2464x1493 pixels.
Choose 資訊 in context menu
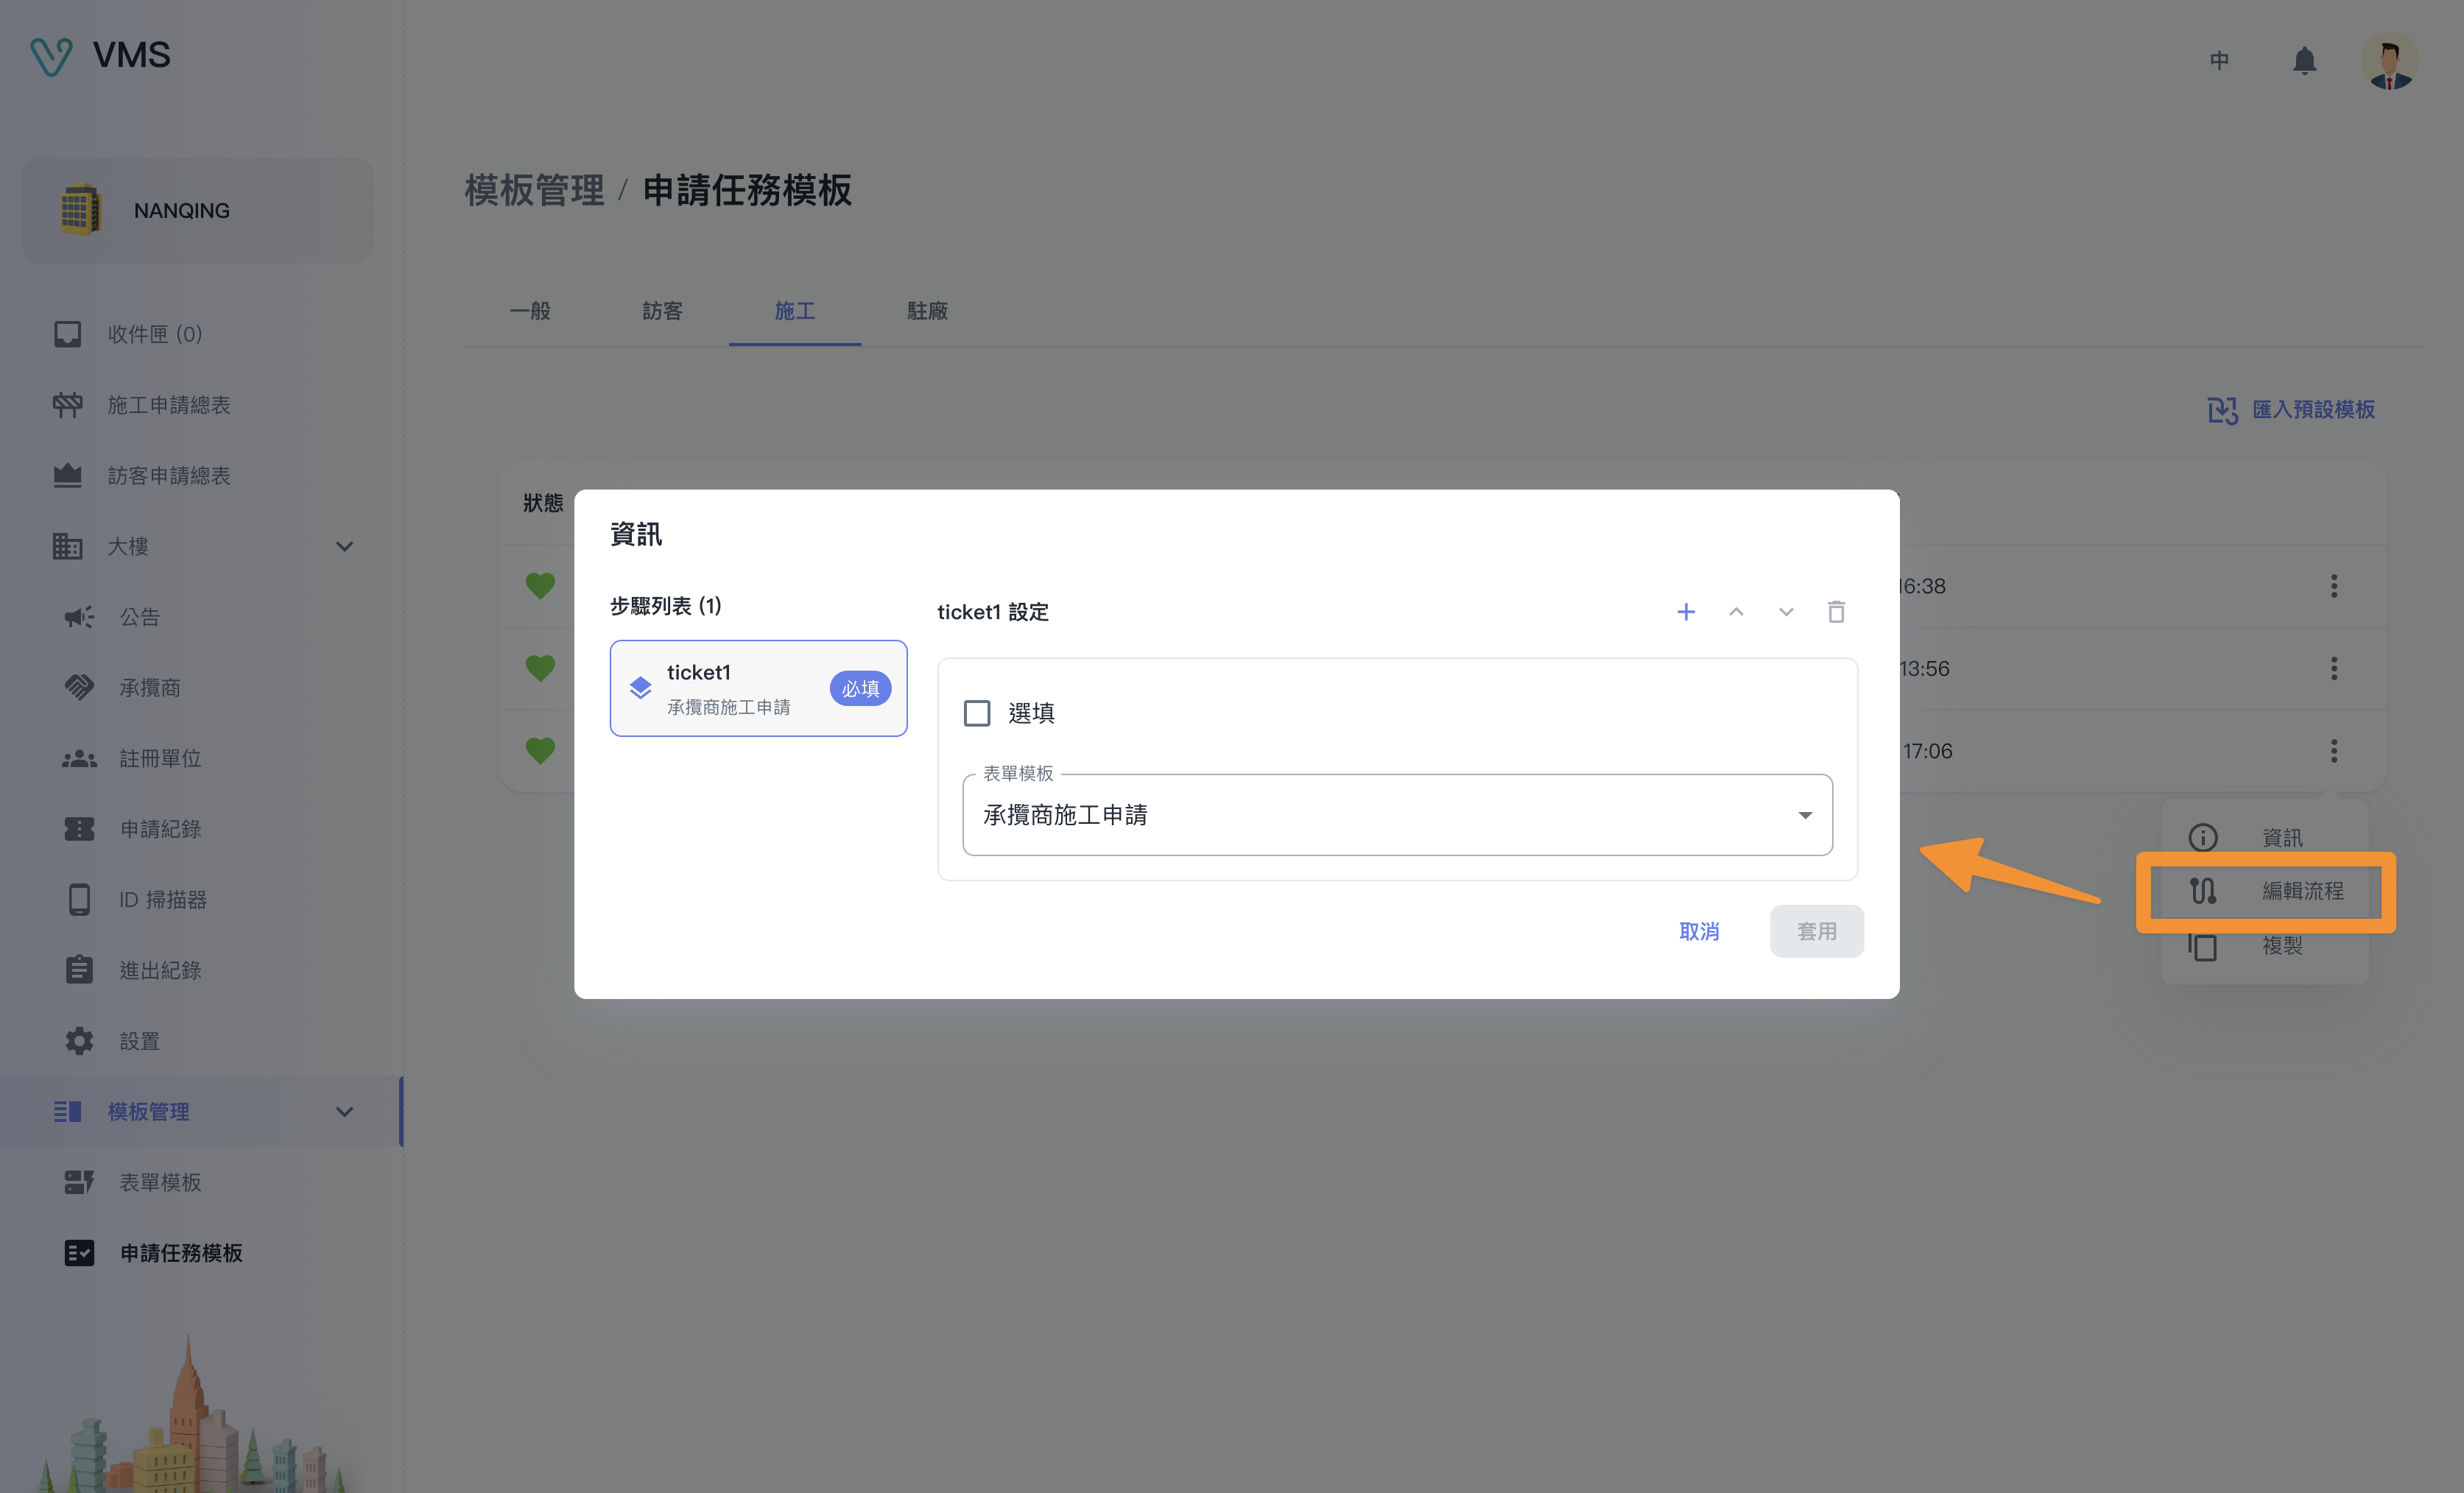pos(2265,837)
